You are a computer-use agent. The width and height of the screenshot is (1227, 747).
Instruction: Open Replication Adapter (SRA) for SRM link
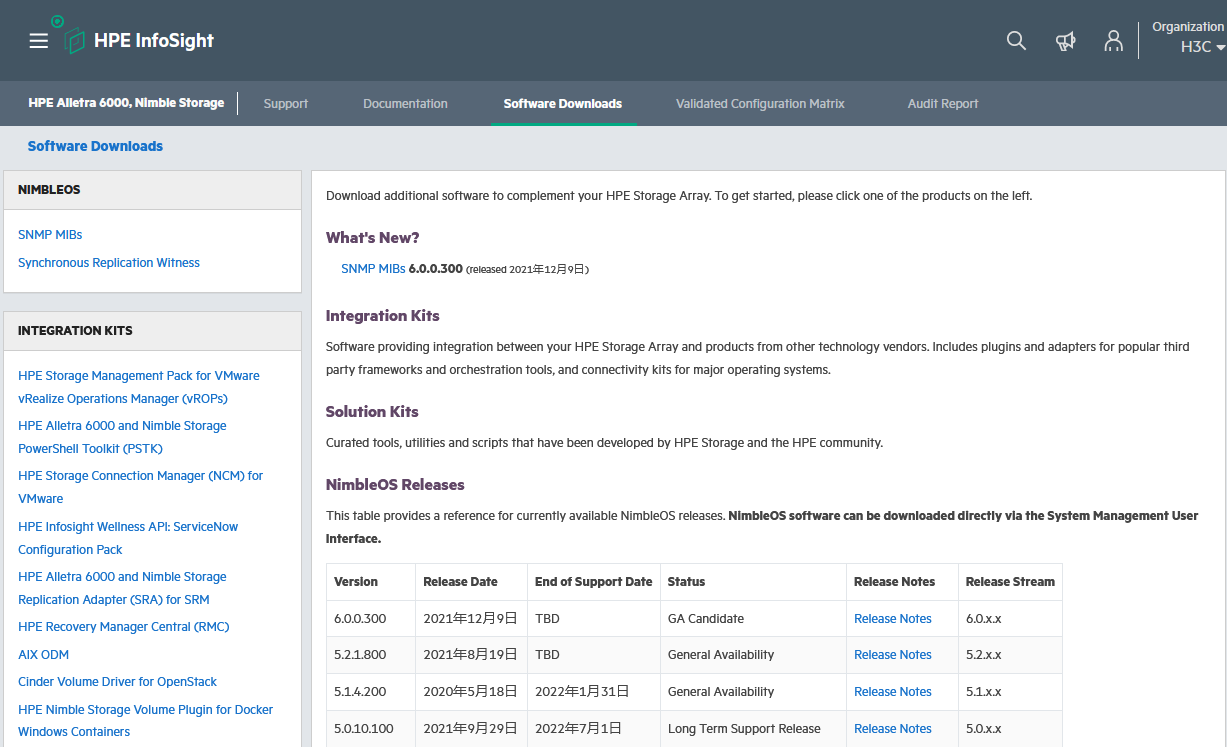pyautogui.click(x=122, y=588)
